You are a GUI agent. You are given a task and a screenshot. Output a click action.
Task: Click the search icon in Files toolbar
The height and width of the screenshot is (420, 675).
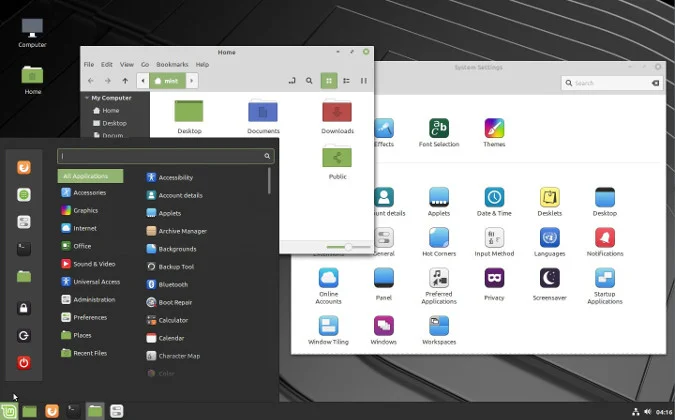pos(309,81)
